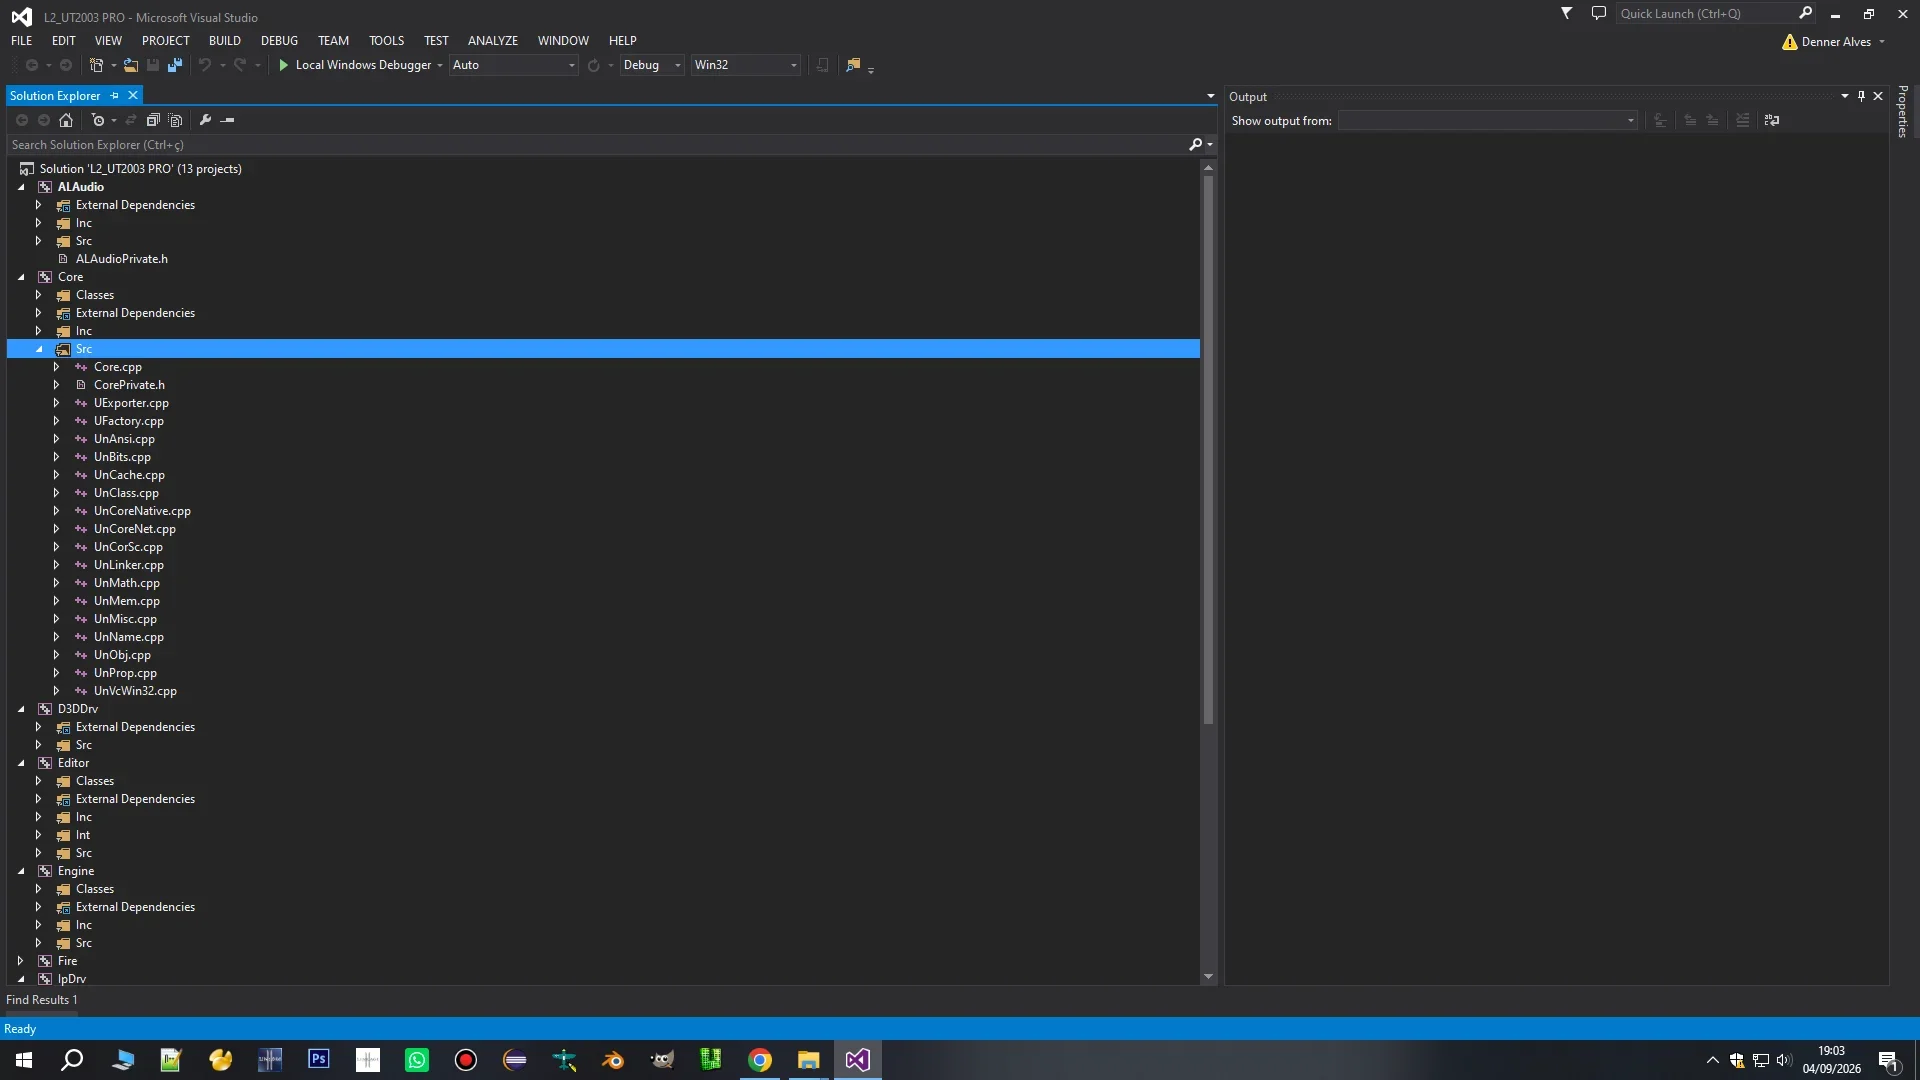
Task: Collapse the ALAudio project node
Action: coord(21,187)
